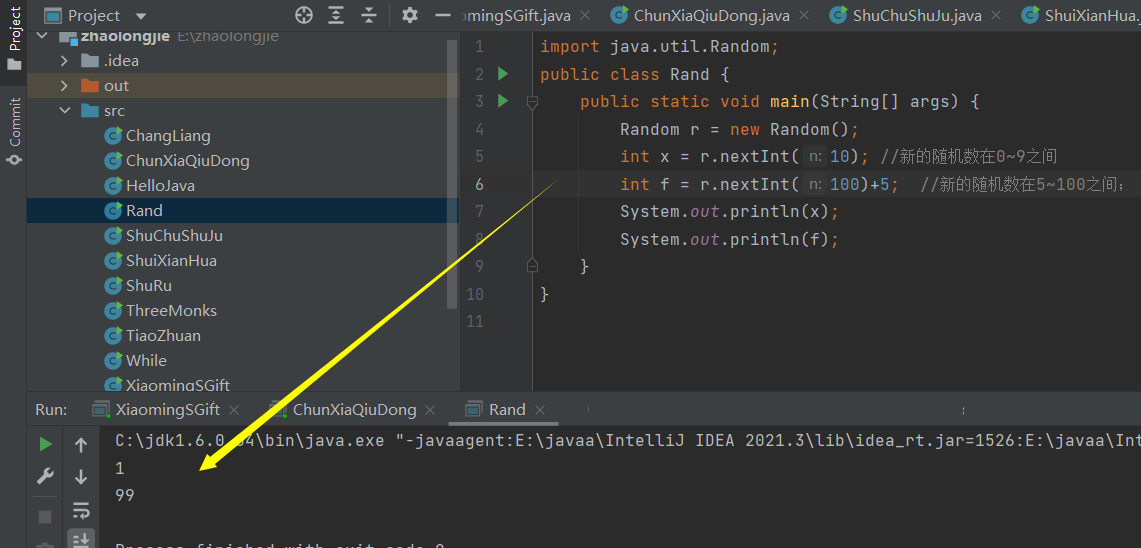Select ShuRu class in project tree
The width and height of the screenshot is (1141, 548).
(148, 285)
